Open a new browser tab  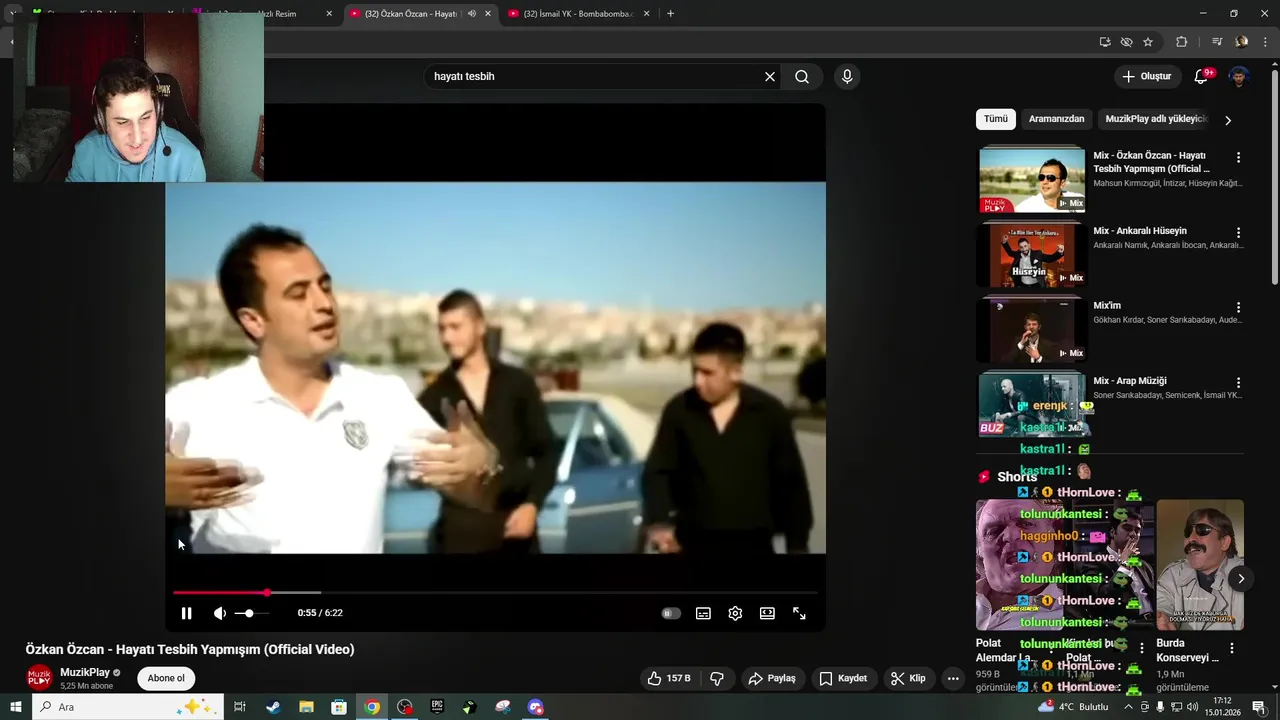pyautogui.click(x=670, y=14)
